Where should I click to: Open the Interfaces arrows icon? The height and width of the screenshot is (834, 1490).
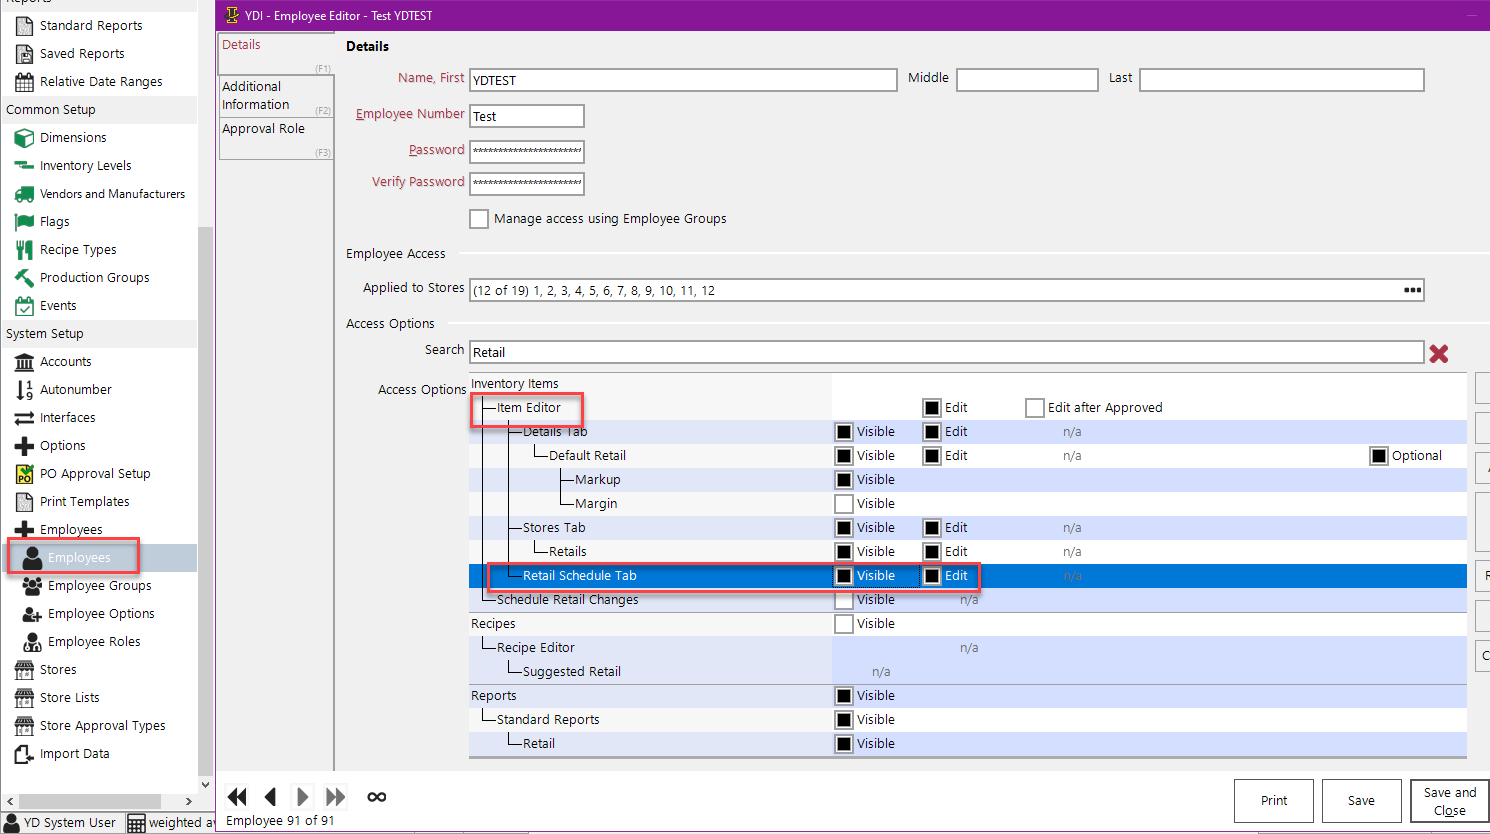pyautogui.click(x=24, y=418)
